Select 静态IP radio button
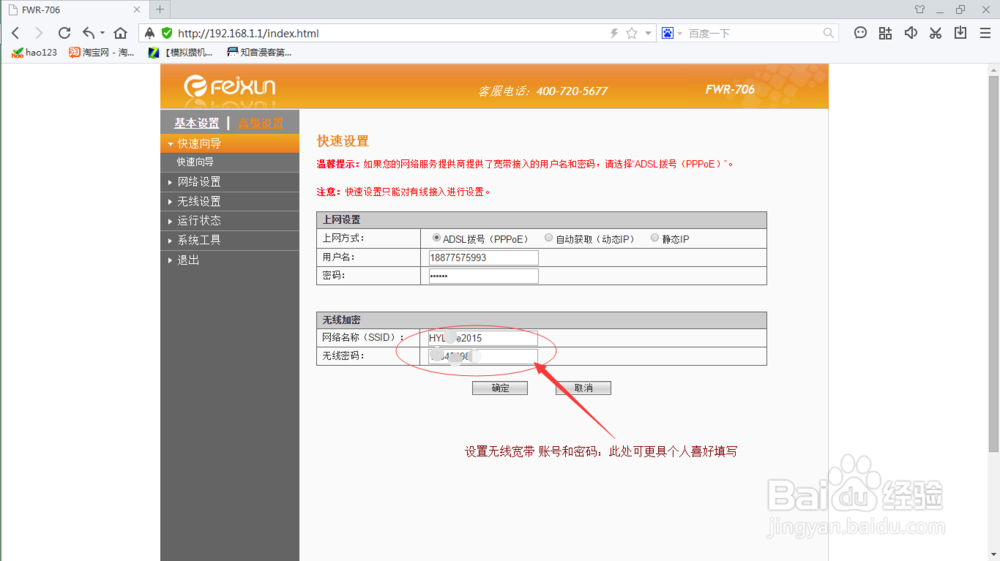This screenshot has height=561, width=1000. pyautogui.click(x=654, y=238)
